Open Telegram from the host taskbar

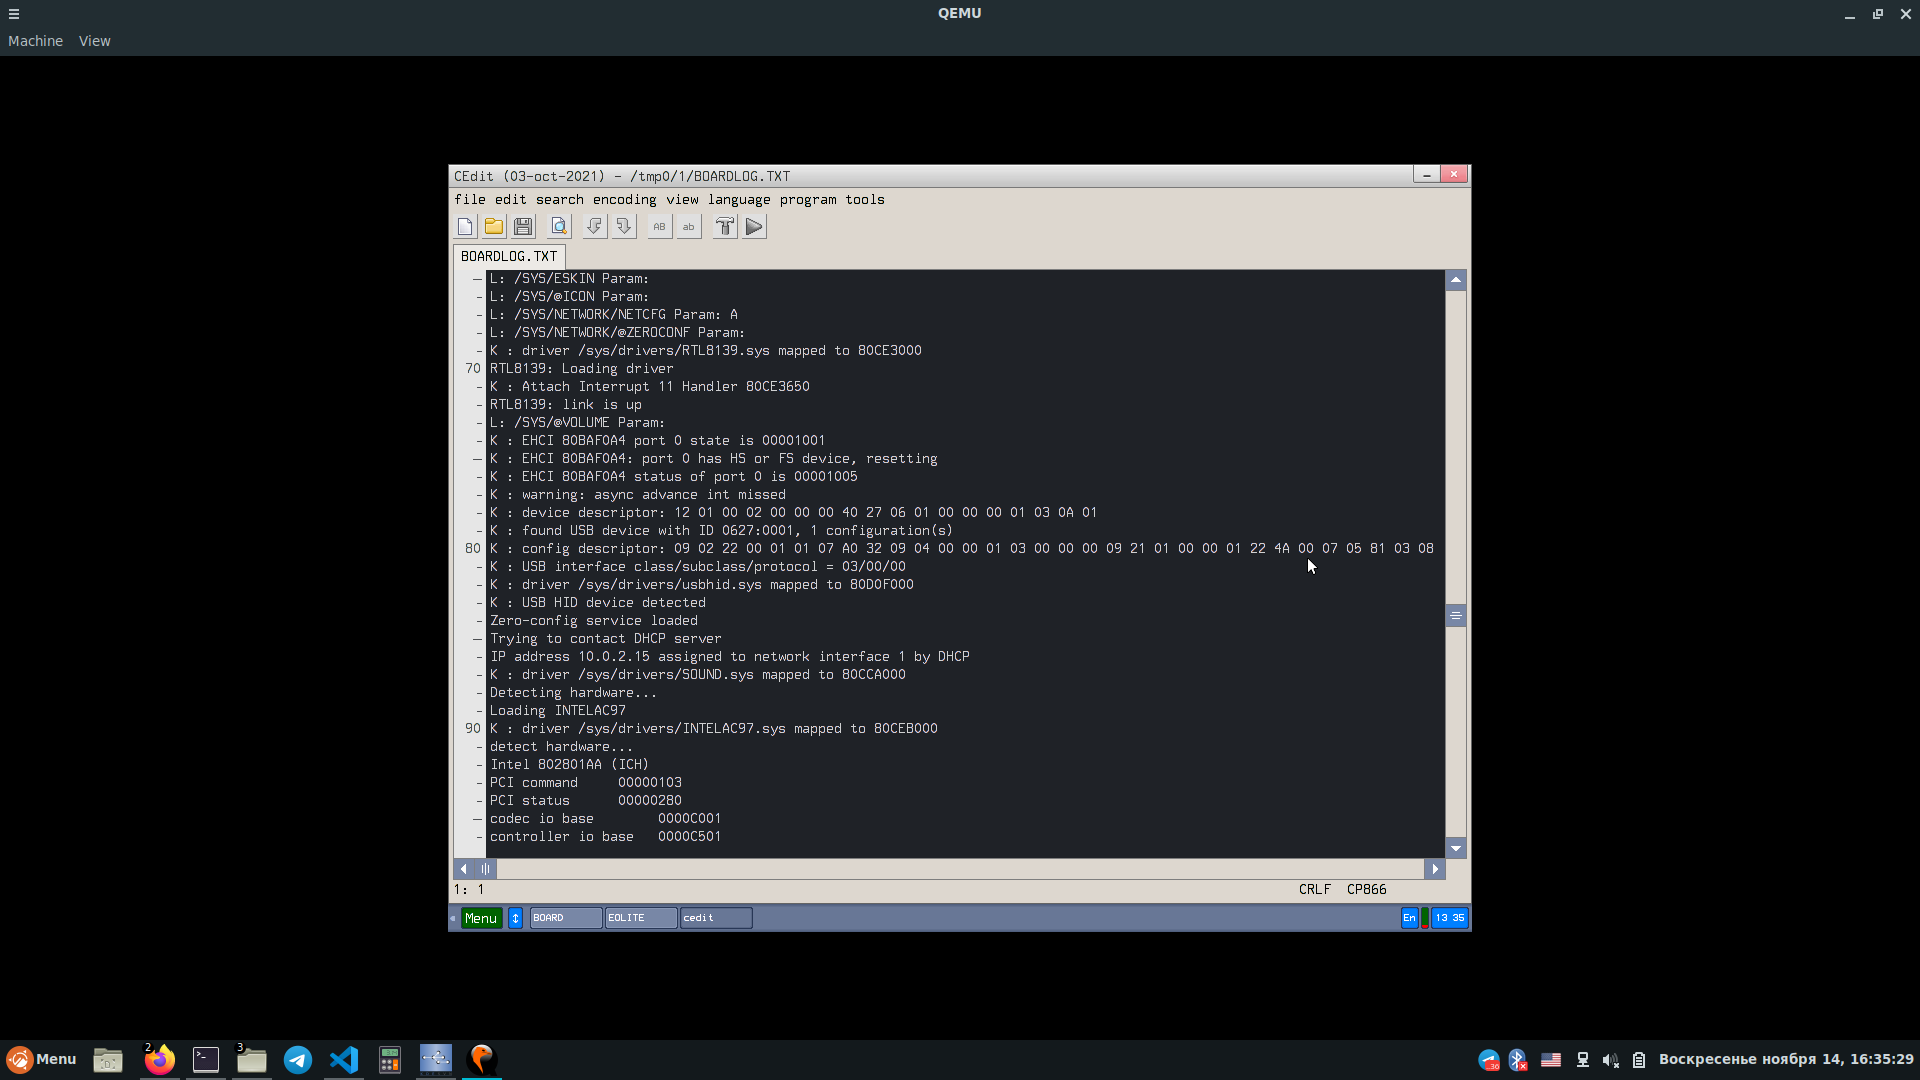coord(297,1060)
